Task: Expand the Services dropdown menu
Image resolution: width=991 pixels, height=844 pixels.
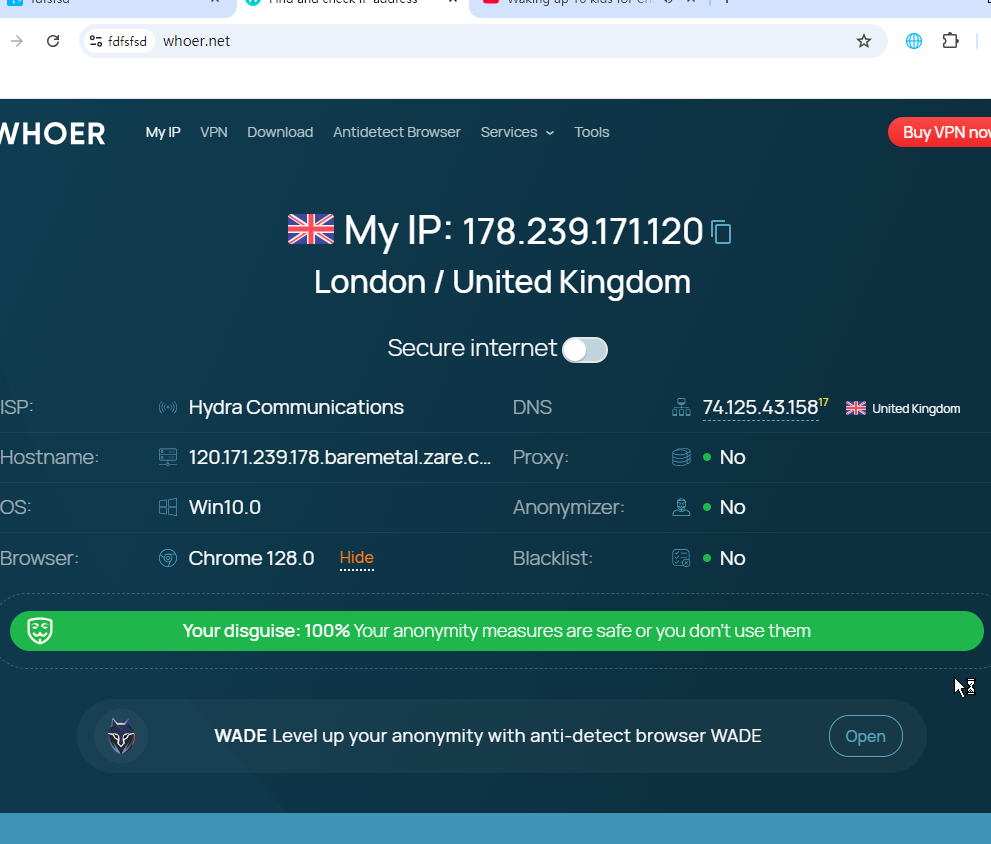Action: point(517,132)
